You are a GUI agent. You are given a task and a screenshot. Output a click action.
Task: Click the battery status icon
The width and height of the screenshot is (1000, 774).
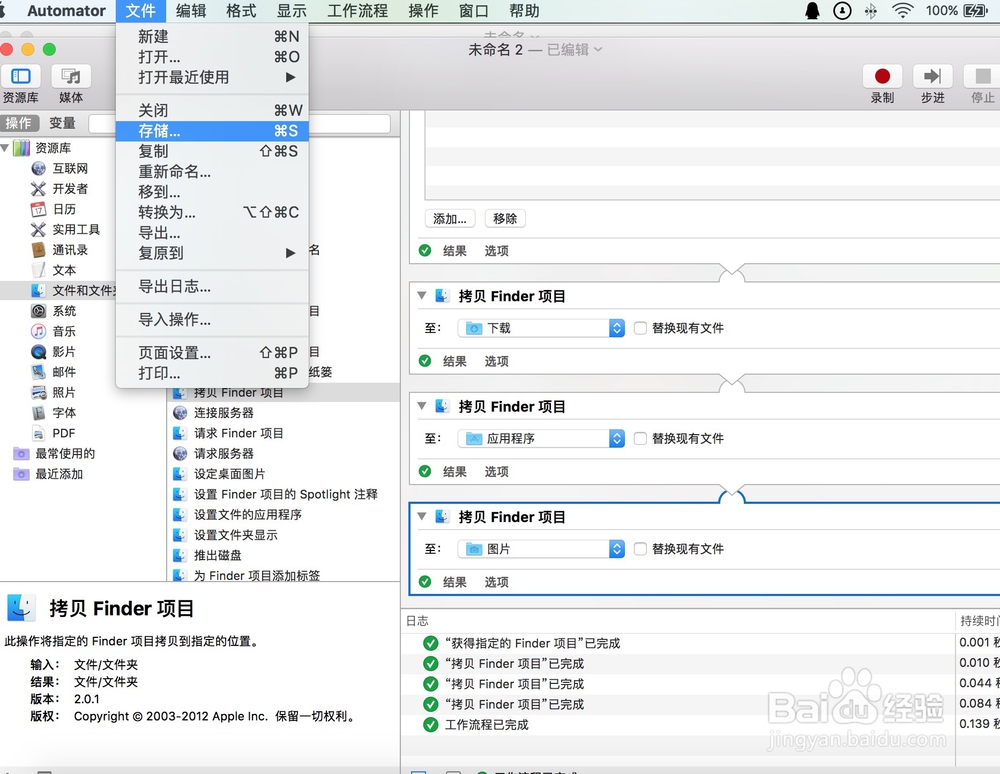(975, 10)
